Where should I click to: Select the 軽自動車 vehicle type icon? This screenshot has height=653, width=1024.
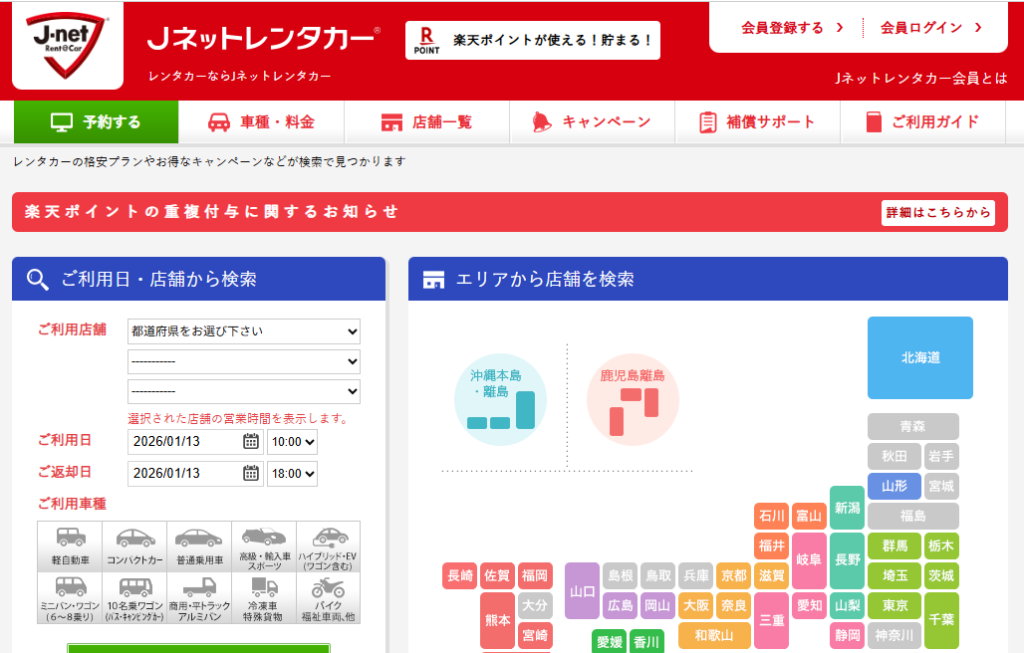(70, 546)
